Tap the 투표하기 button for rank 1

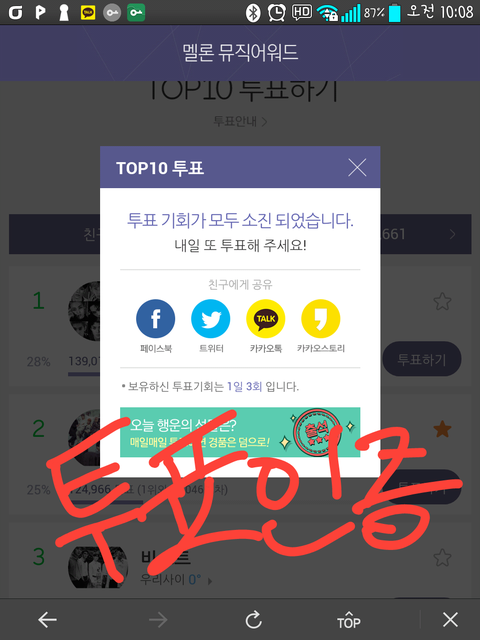(422, 359)
